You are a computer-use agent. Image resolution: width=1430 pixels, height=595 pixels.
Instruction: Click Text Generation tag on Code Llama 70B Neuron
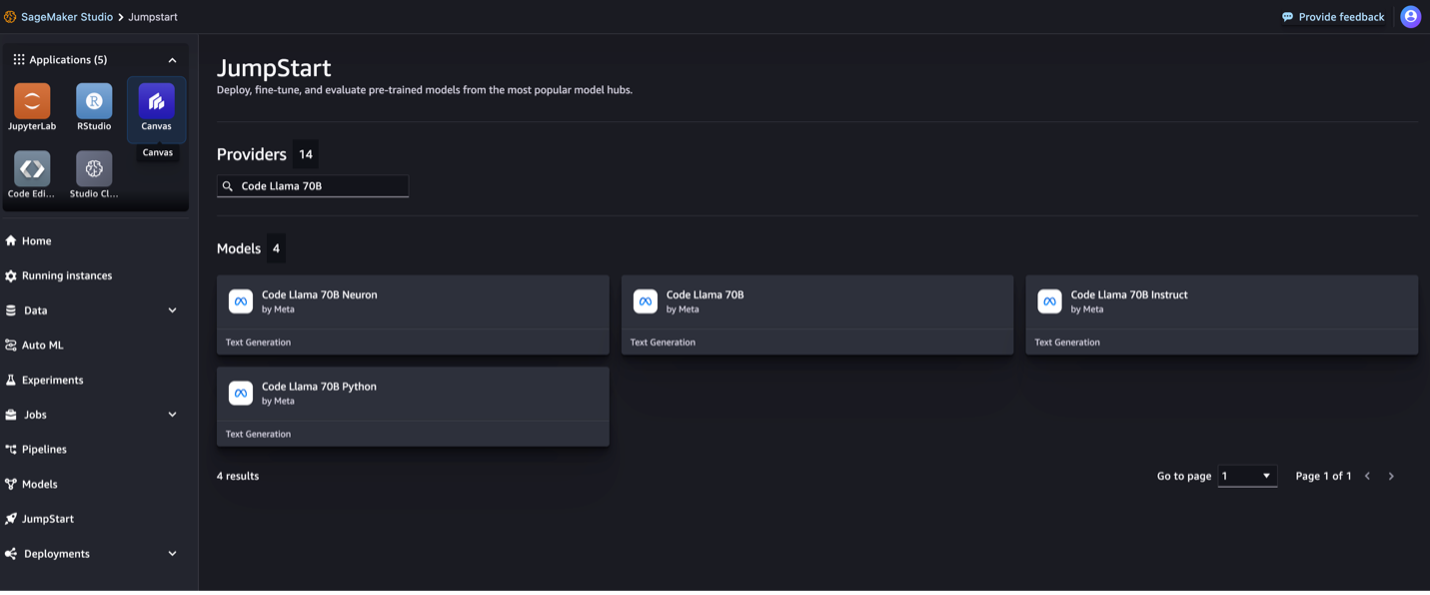[258, 342]
